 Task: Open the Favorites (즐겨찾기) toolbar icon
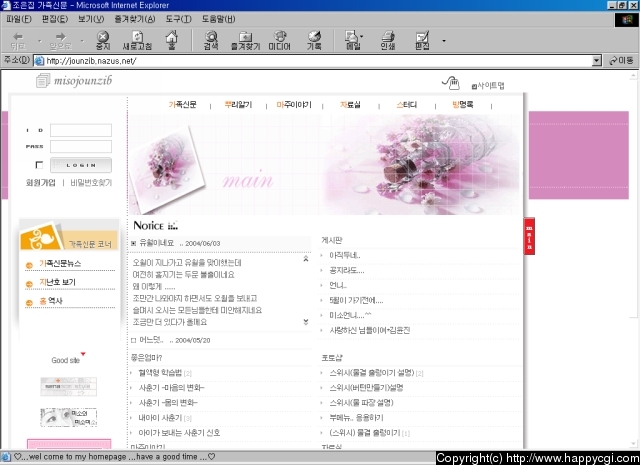245,40
